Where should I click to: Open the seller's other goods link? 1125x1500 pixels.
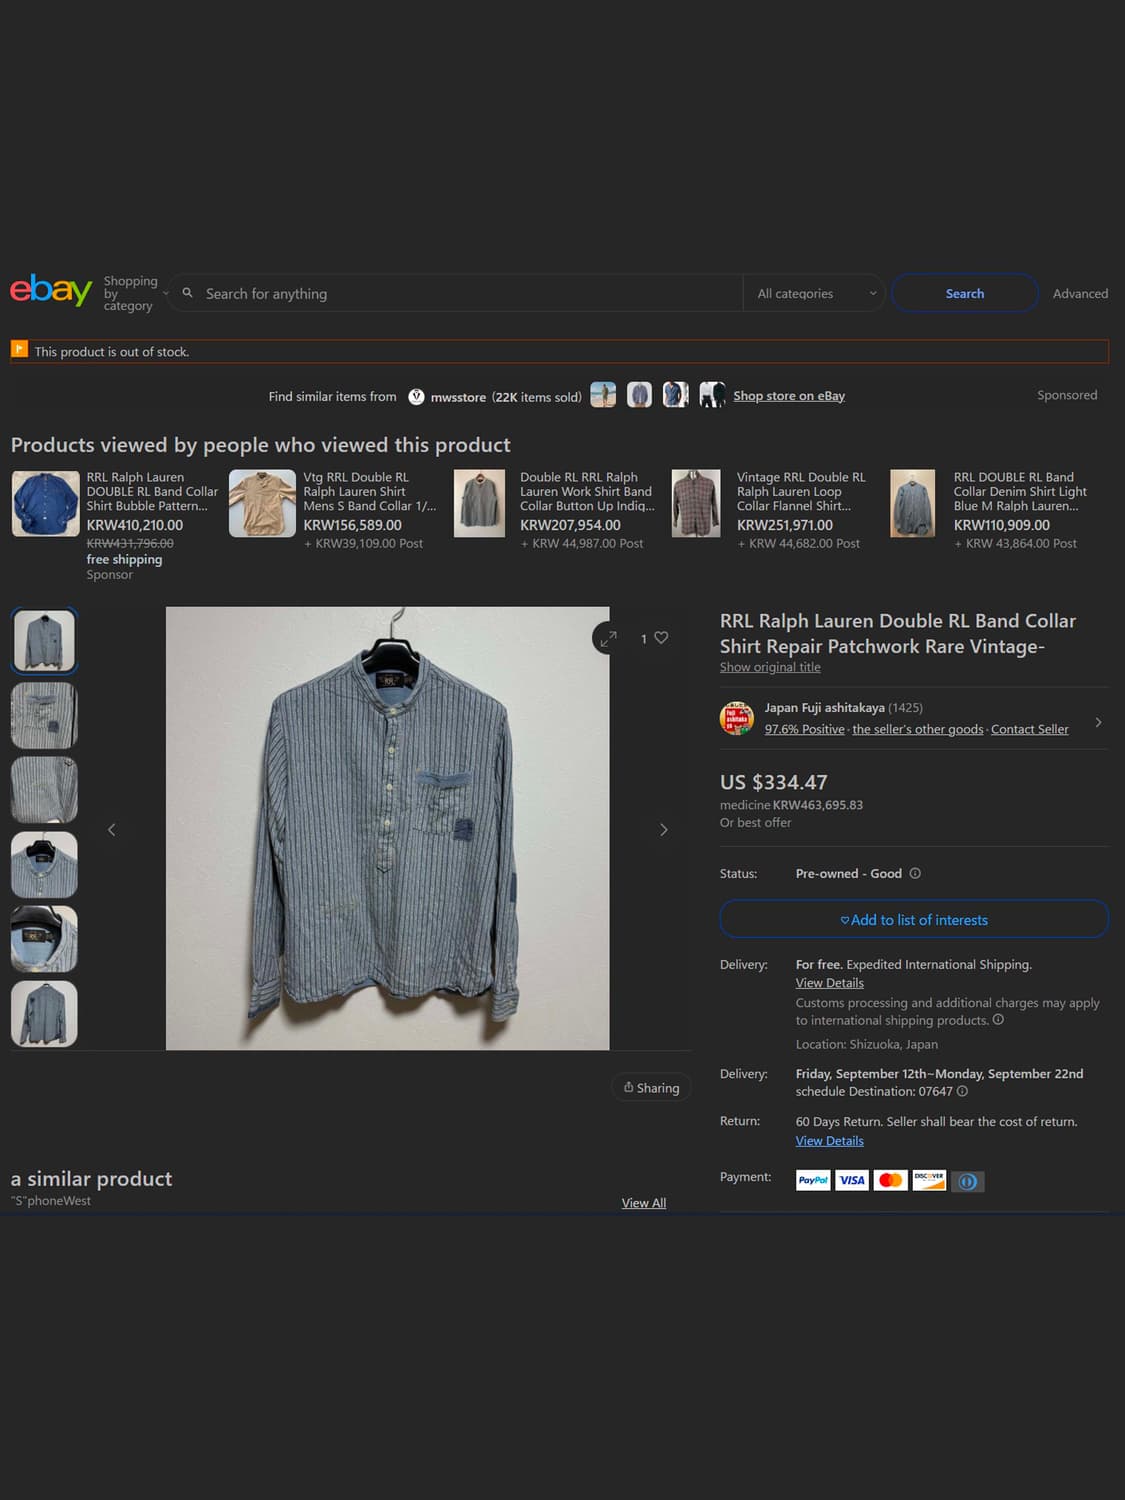(918, 729)
